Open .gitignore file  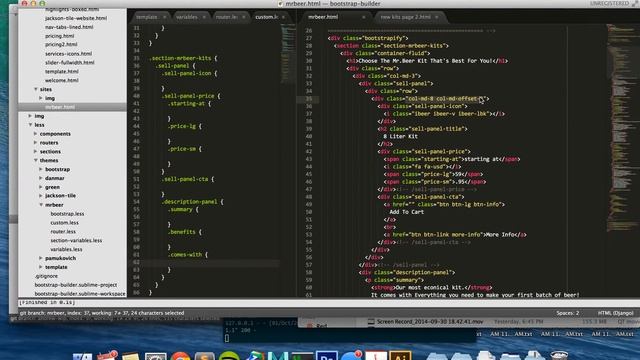click(x=46, y=276)
